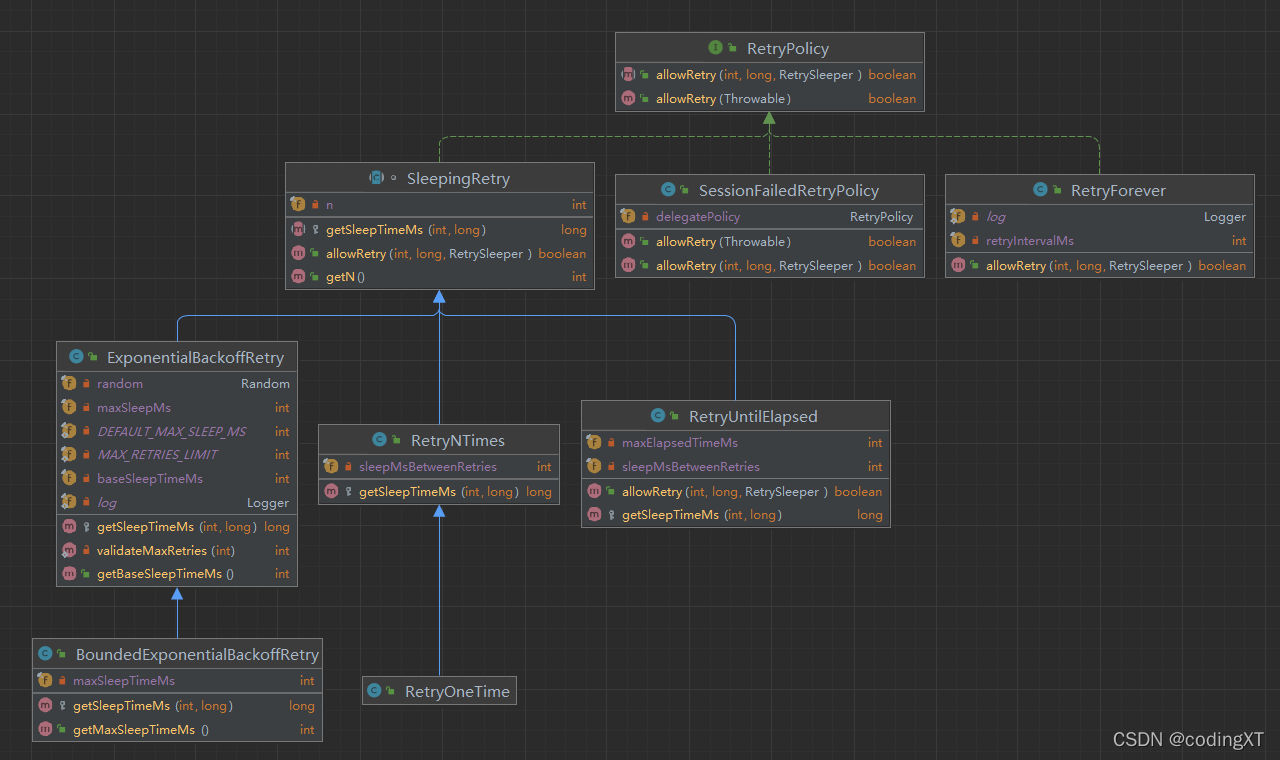
Task: Select allowRetry(int, long, RetrySleeper) in RetryPolicy
Action: click(759, 74)
